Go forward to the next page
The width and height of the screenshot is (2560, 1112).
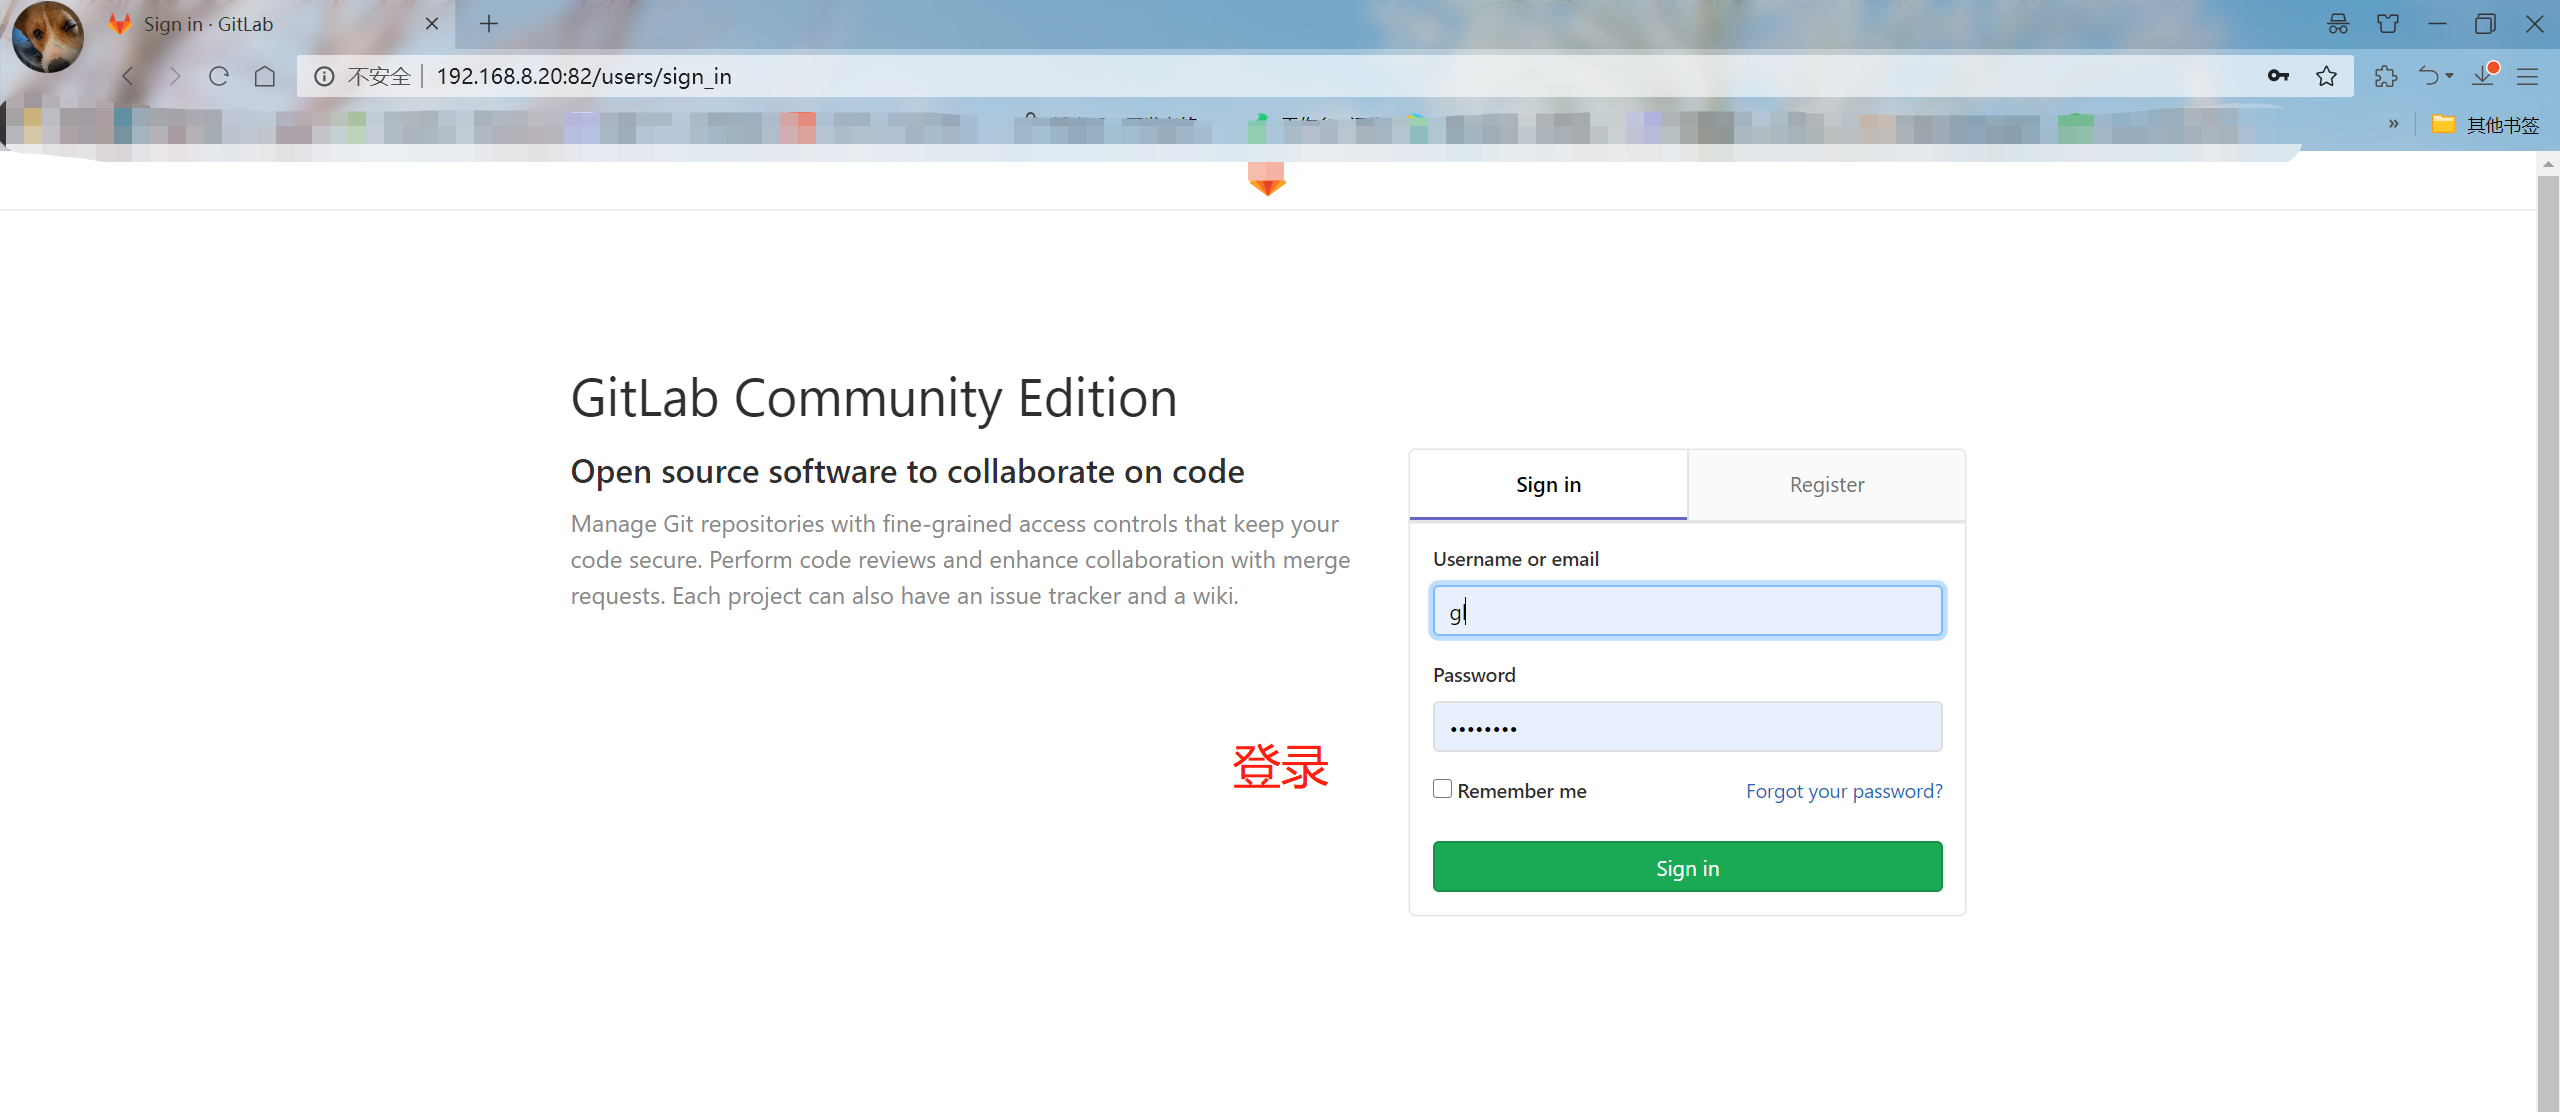coord(174,76)
